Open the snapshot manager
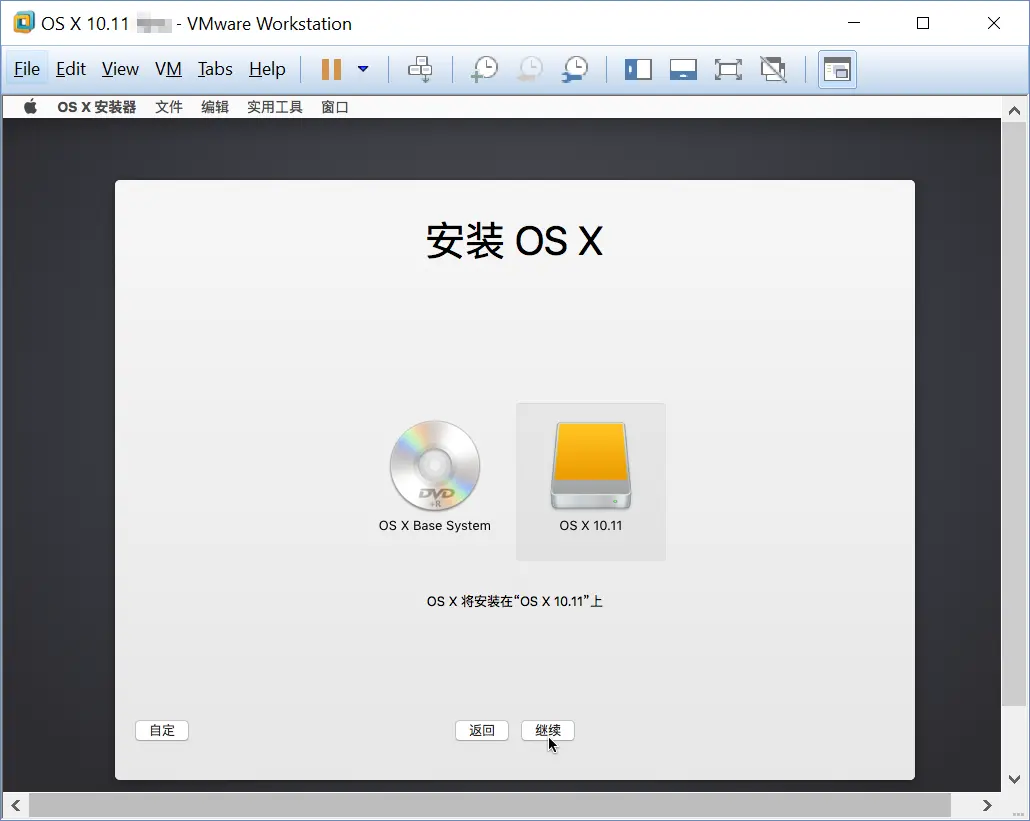 click(574, 69)
